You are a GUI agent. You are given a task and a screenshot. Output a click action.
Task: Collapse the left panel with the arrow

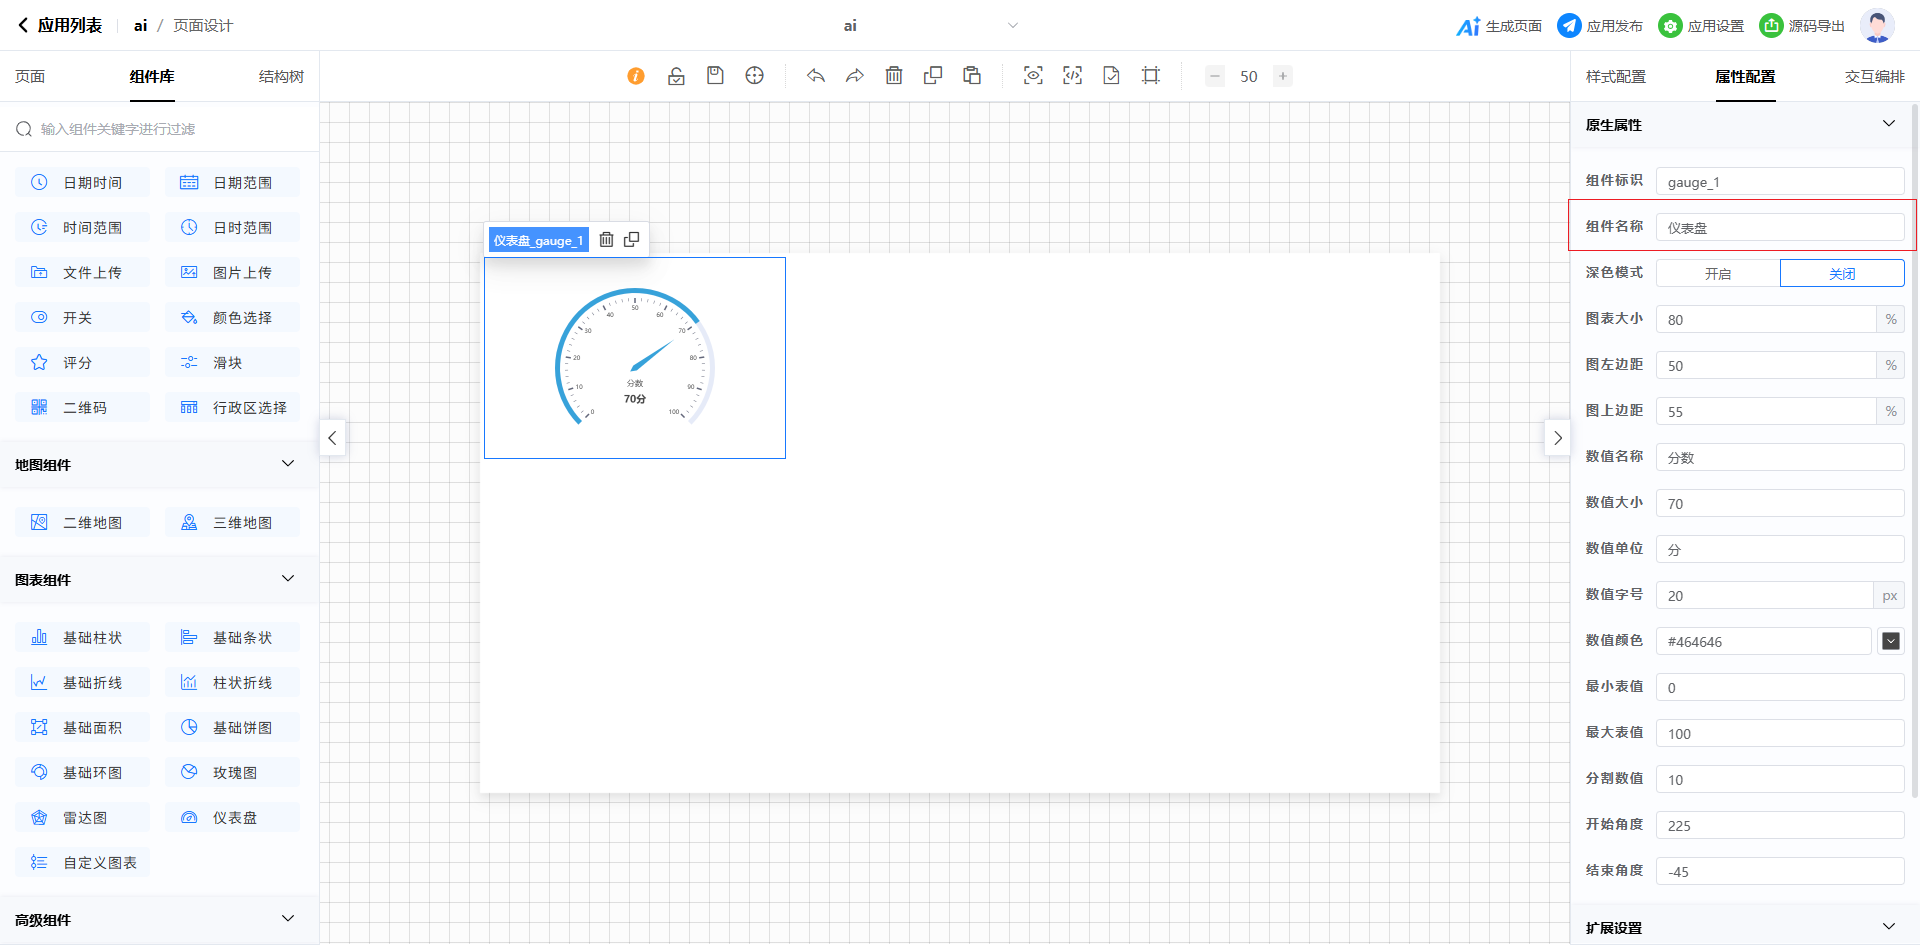(x=332, y=438)
